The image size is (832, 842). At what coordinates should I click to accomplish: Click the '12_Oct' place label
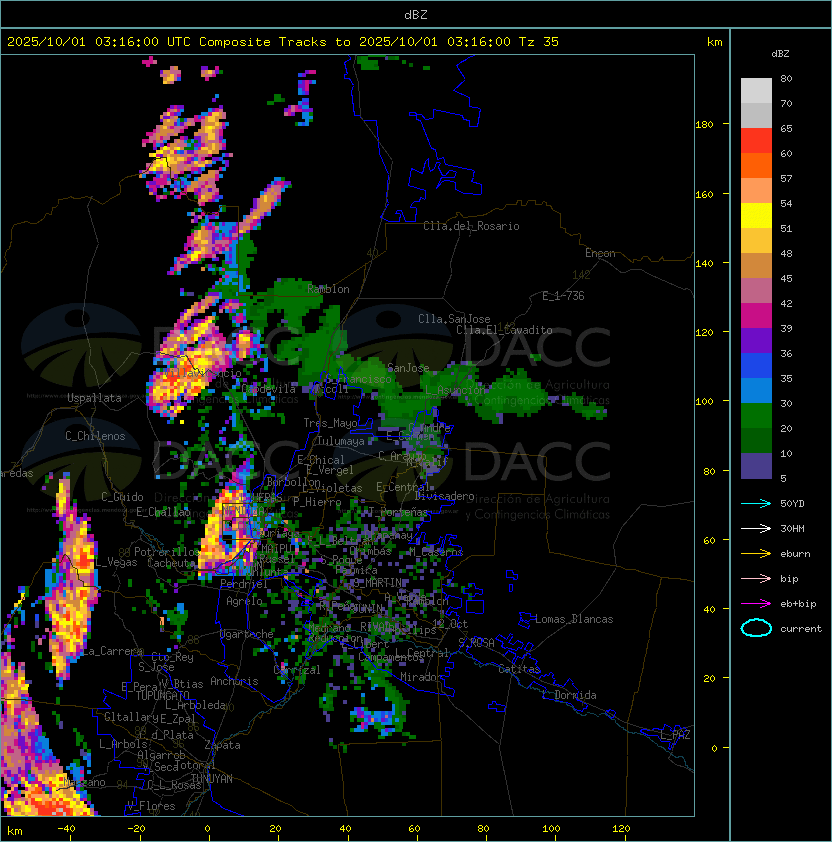(x=450, y=624)
